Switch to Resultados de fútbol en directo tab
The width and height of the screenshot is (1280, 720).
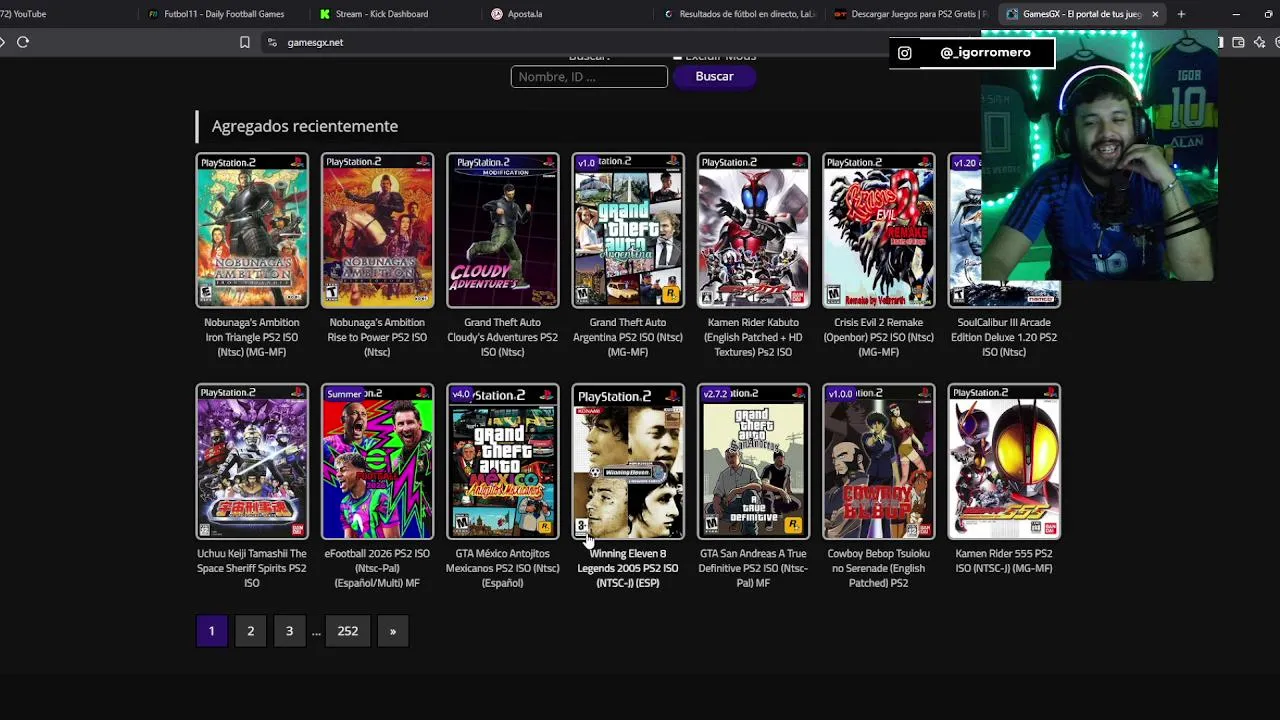tap(740, 14)
